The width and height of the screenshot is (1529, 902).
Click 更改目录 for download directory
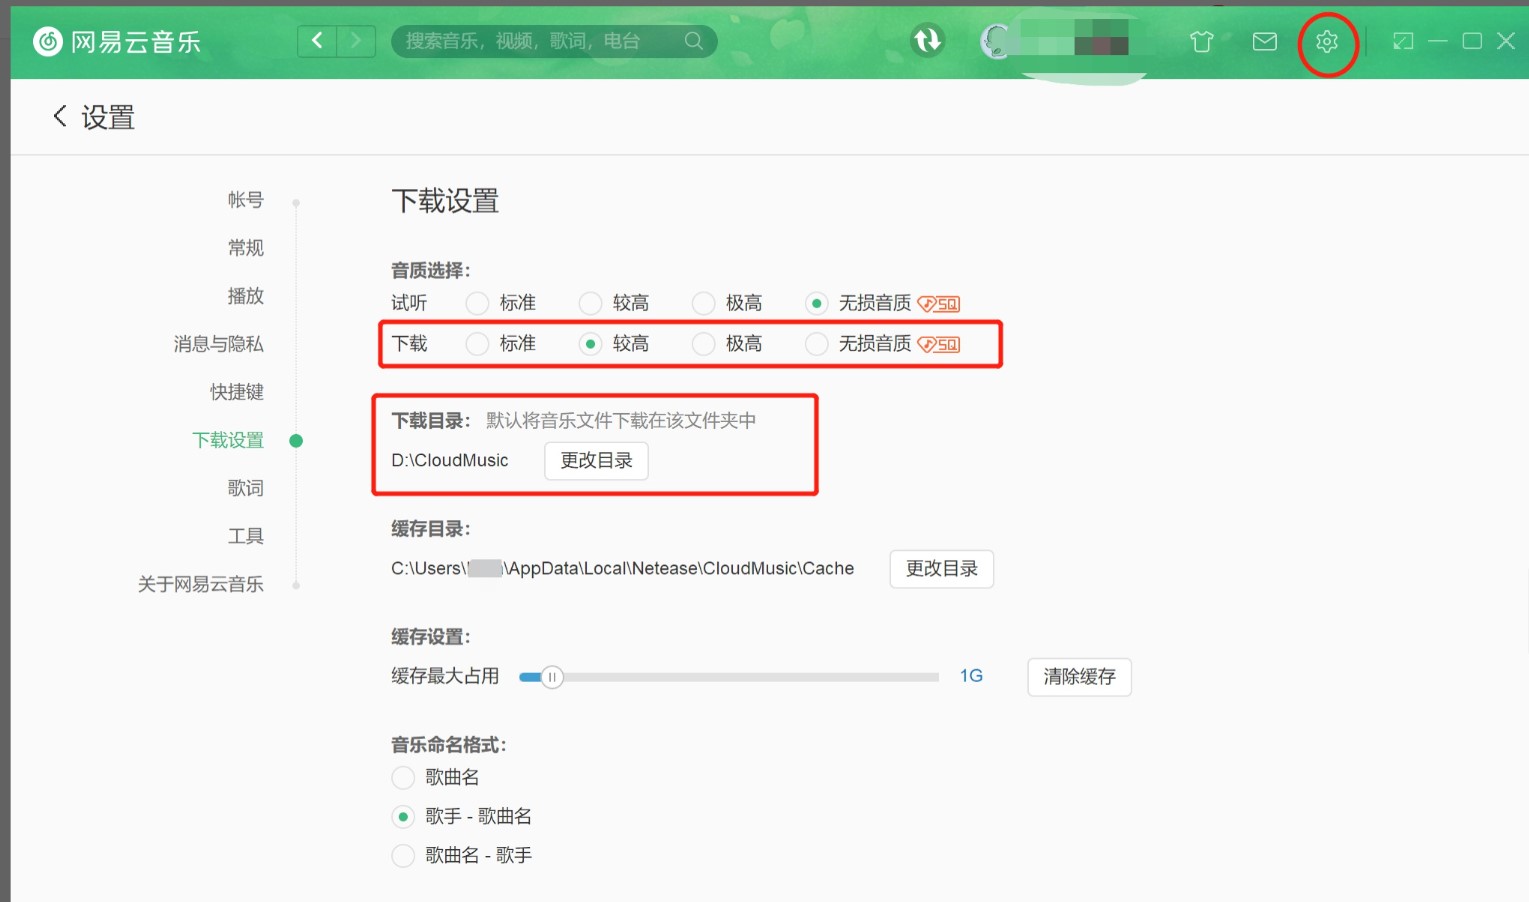click(596, 461)
